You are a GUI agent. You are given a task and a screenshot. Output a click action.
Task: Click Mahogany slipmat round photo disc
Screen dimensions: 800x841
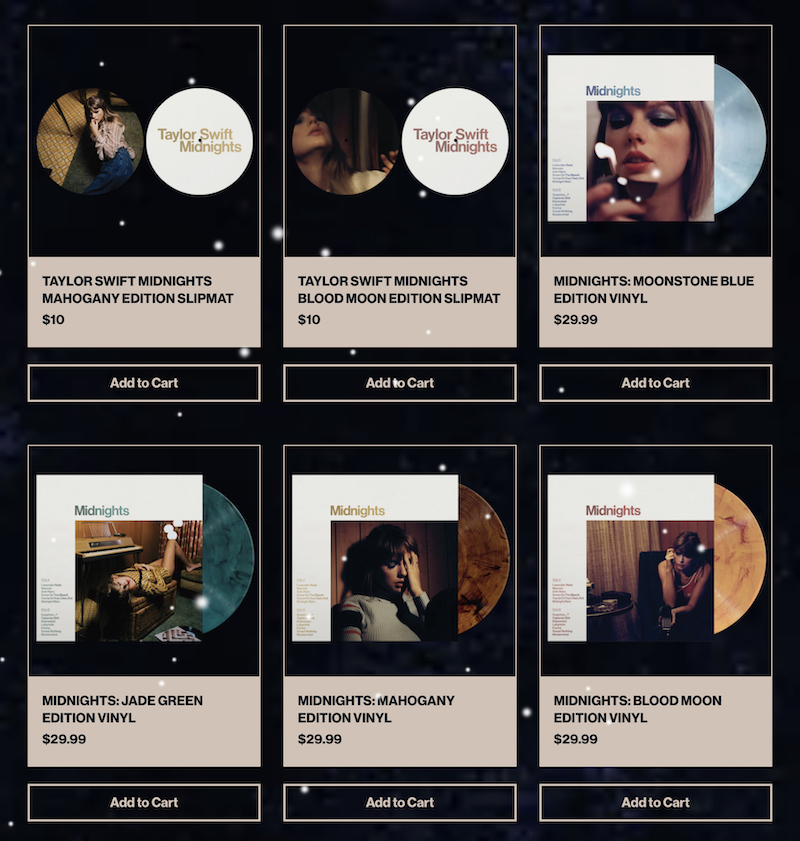click(90, 141)
